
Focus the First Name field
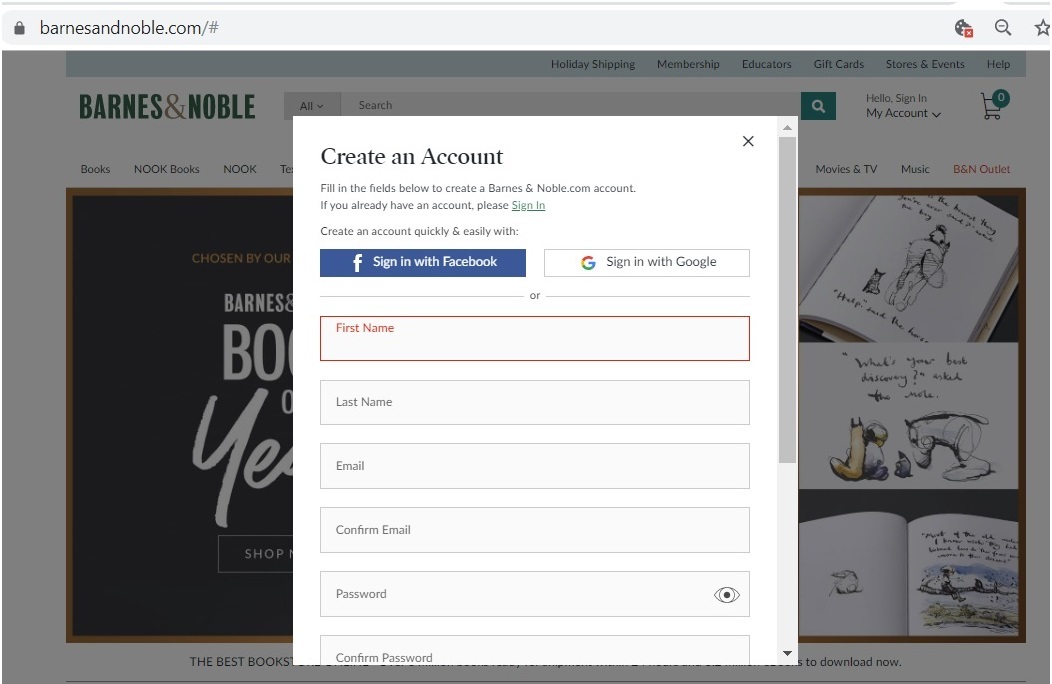pyautogui.click(x=535, y=338)
